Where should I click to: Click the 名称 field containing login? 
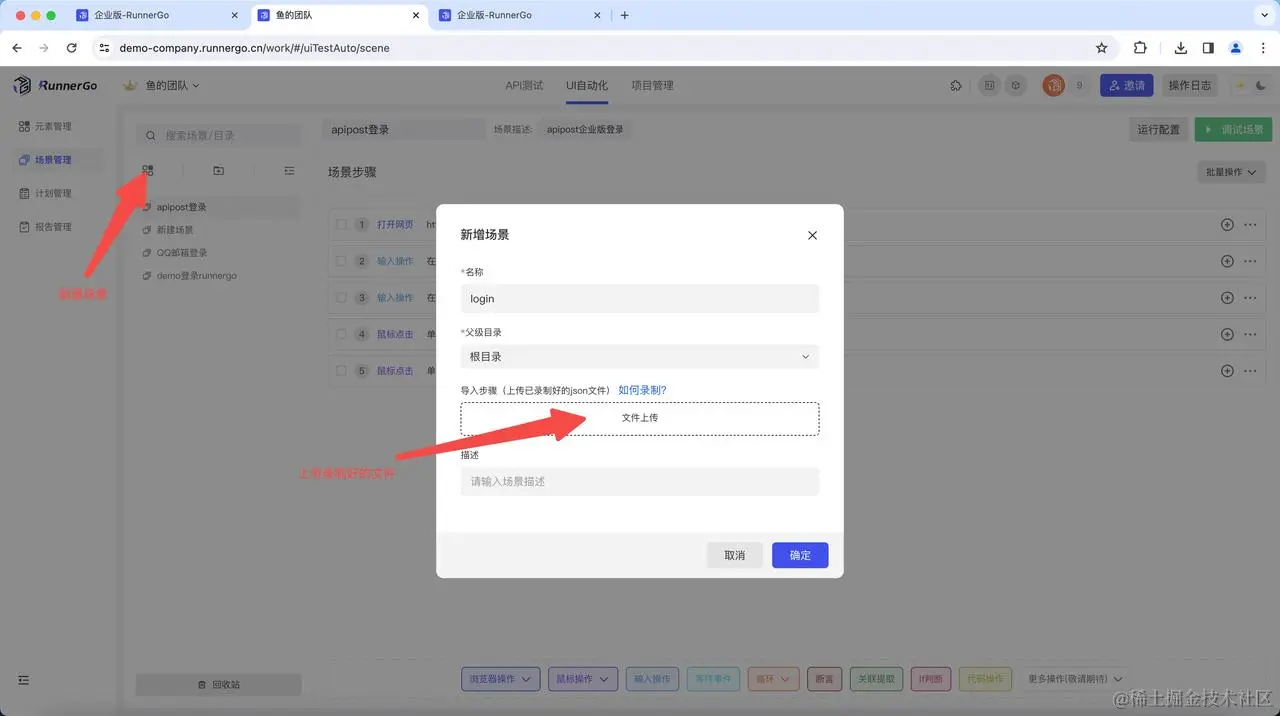[x=640, y=299]
